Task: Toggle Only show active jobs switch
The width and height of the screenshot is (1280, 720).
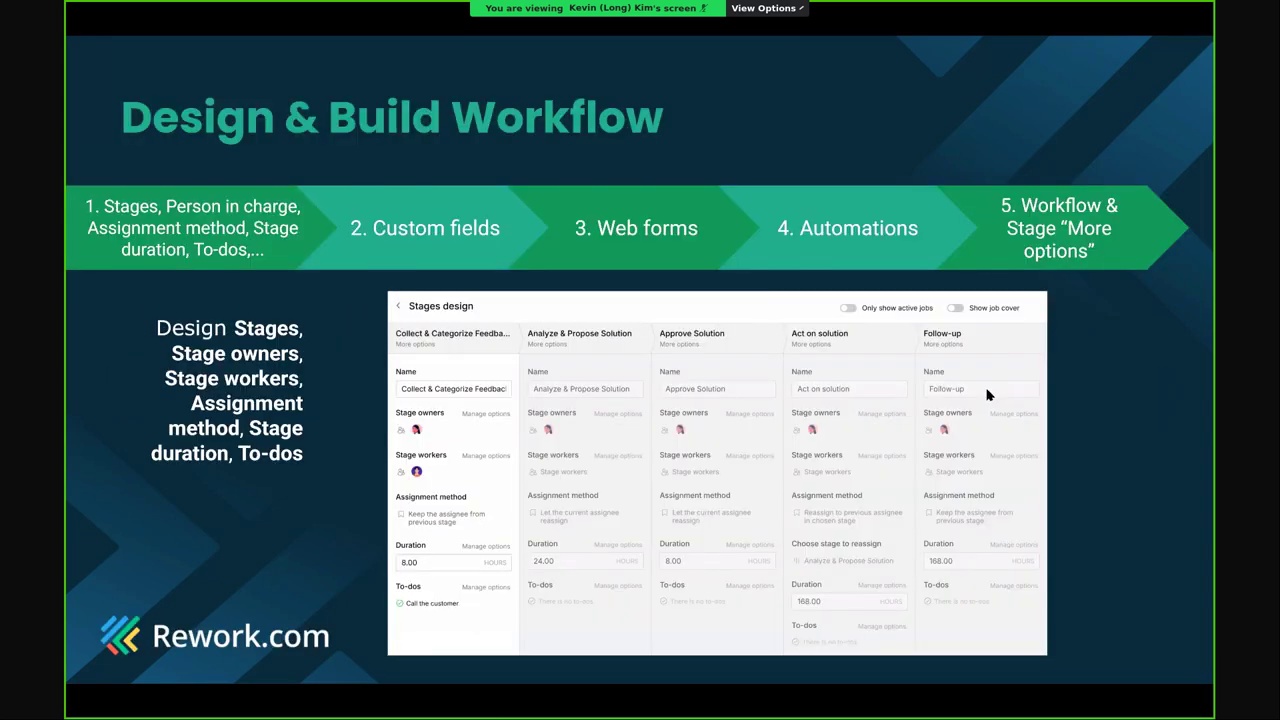Action: click(x=848, y=308)
